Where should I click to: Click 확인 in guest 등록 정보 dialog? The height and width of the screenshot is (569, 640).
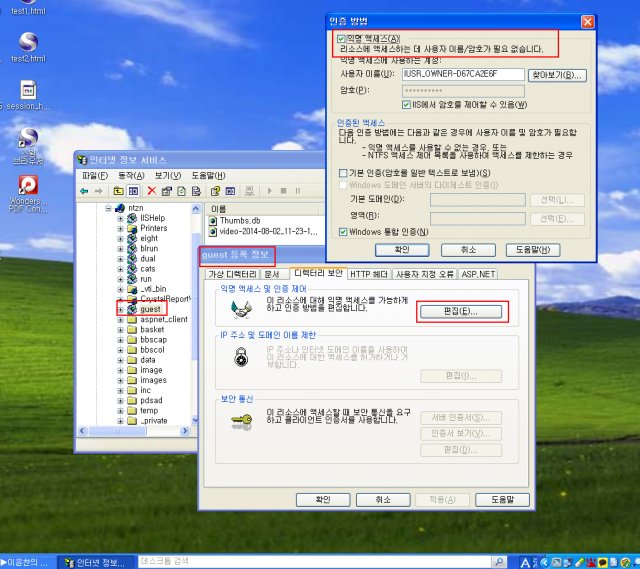coord(323,500)
